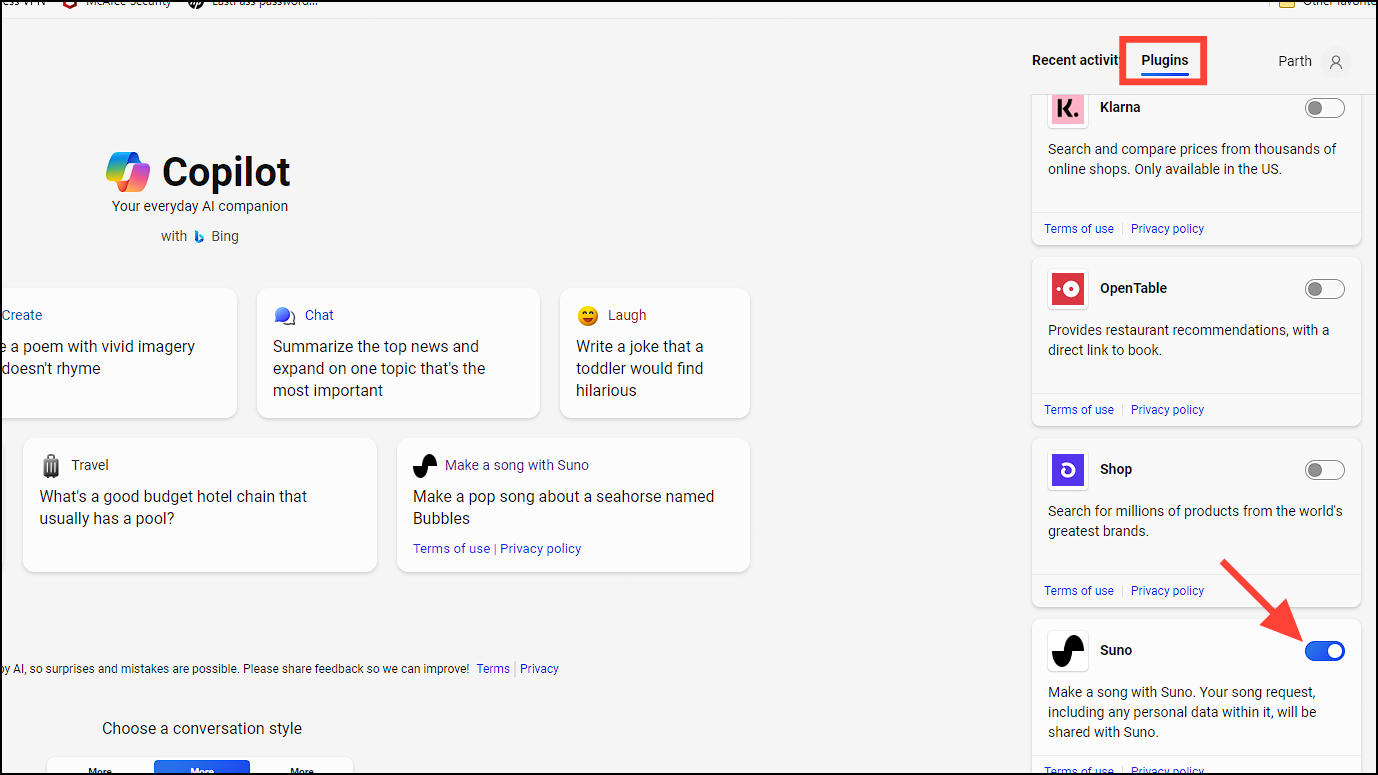Open Shop Terms of use link

click(x=1079, y=591)
